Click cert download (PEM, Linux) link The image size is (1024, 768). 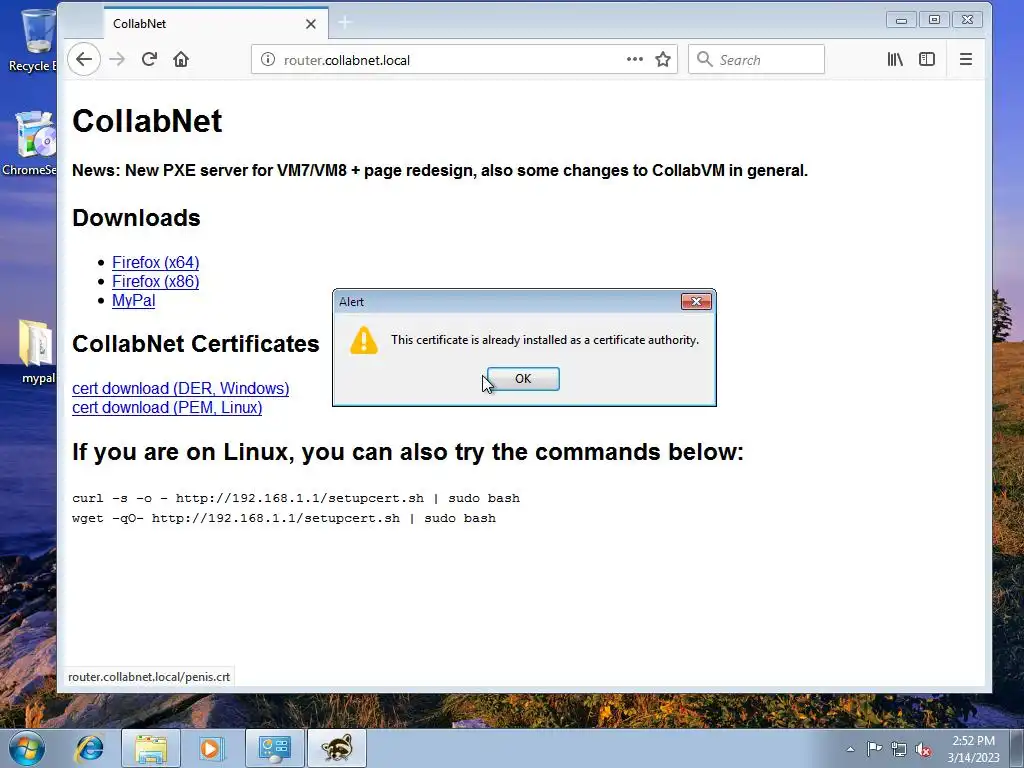[167, 408]
